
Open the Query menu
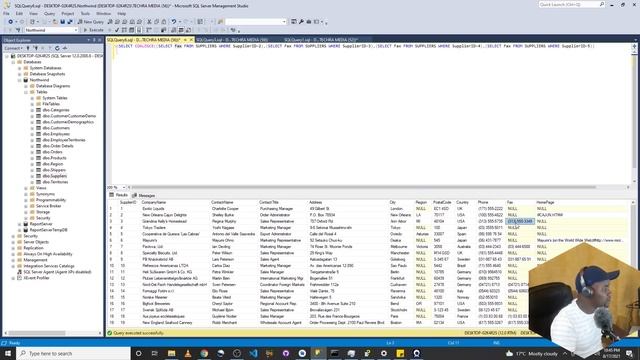click(49, 13)
